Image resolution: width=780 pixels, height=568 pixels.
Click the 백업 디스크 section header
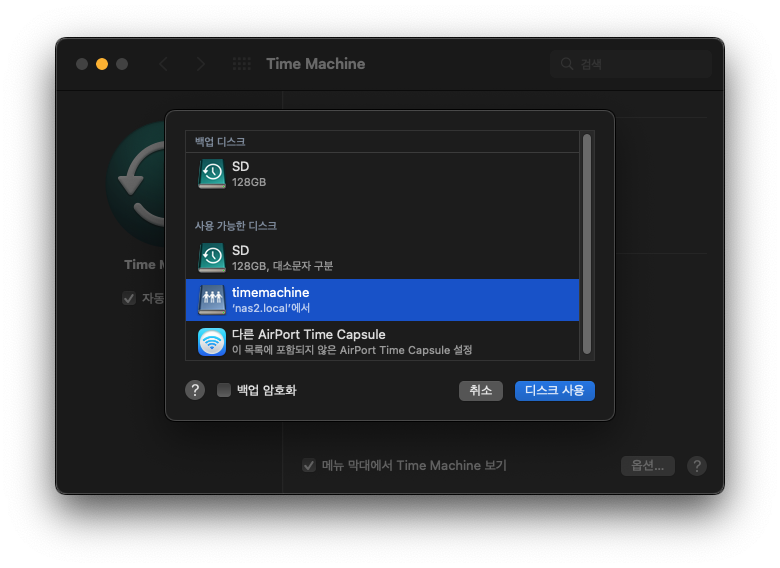pos(220,142)
